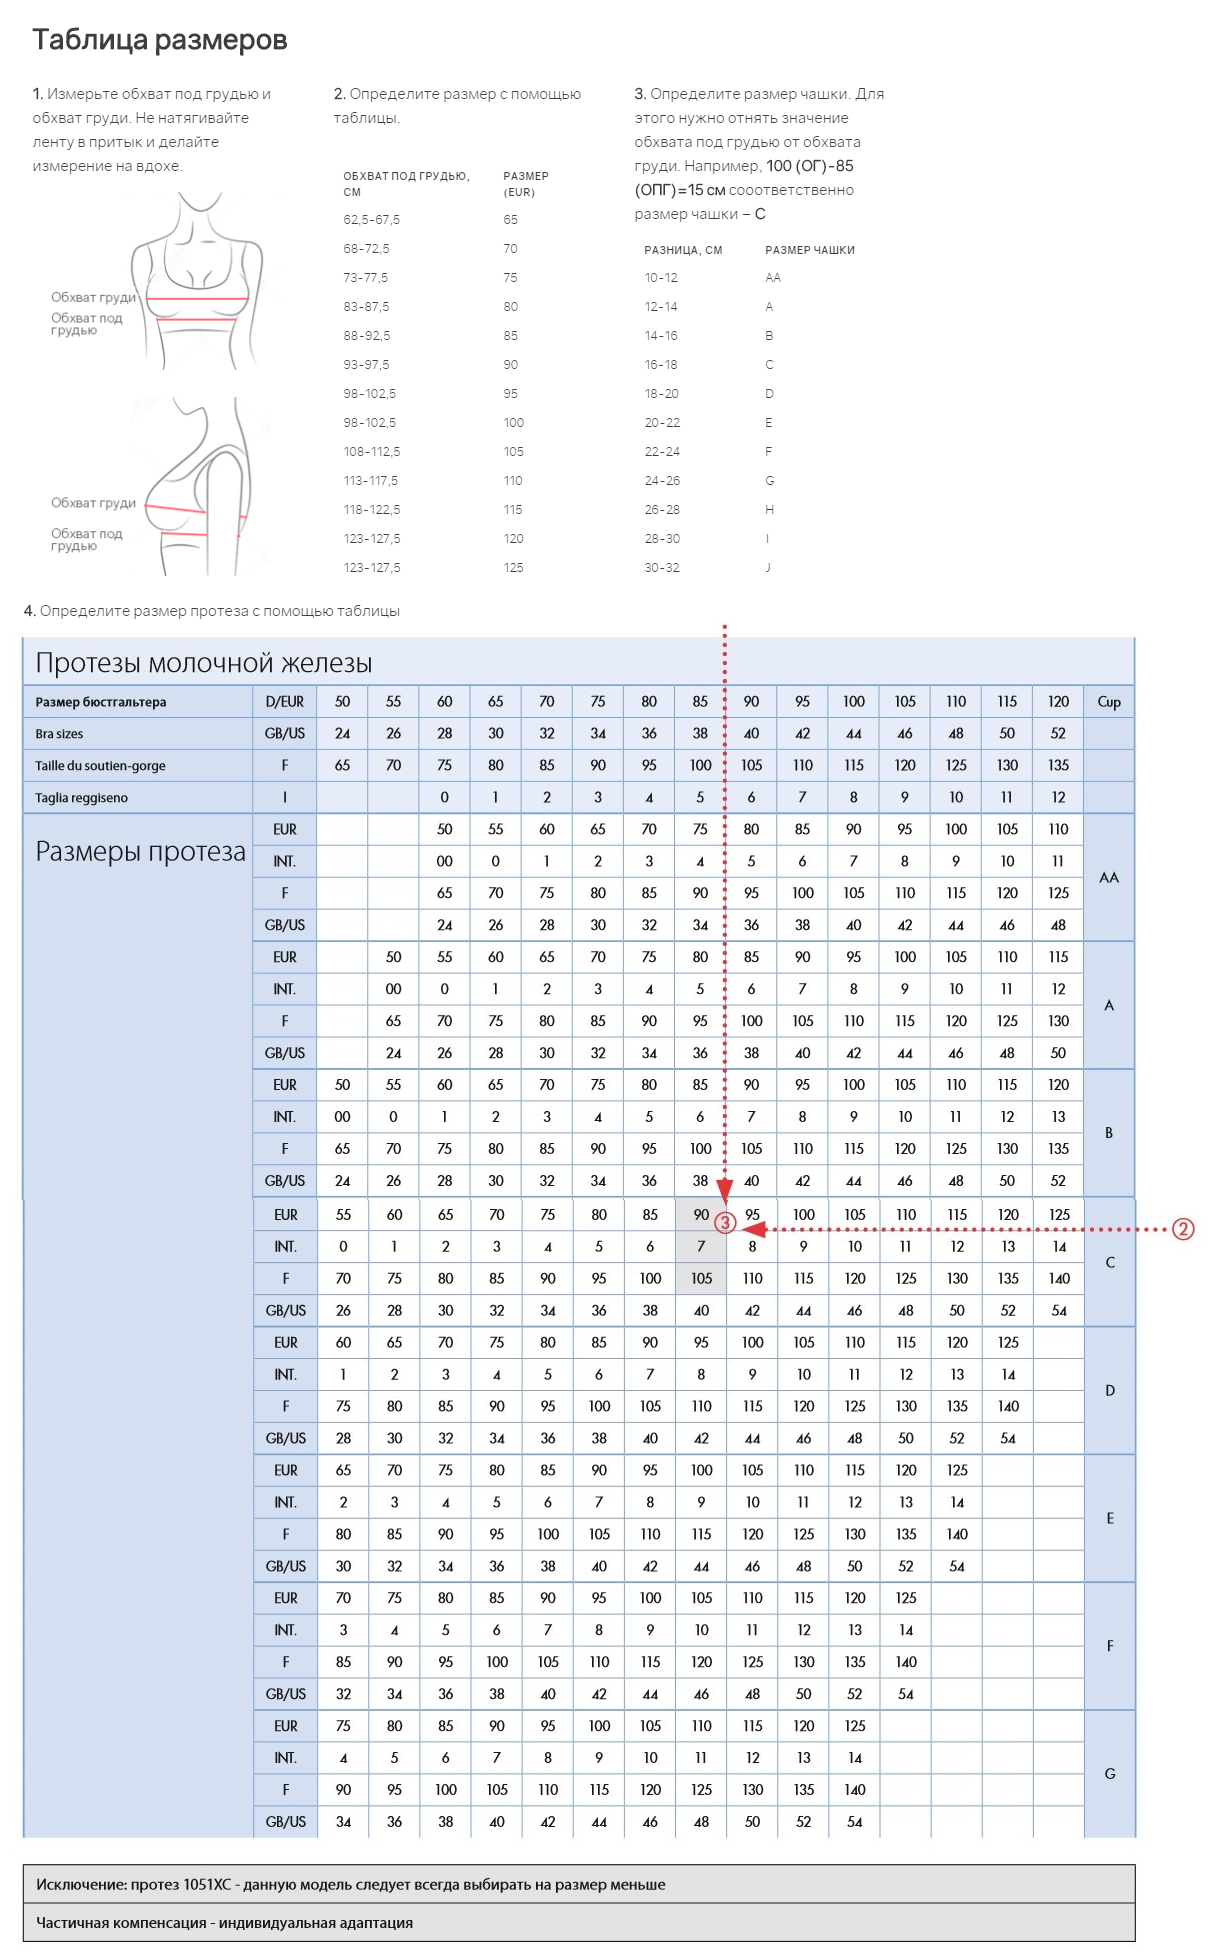Click the highlighted cell 105 in cup C
This screenshot has height=1955, width=1211.
(x=701, y=1278)
